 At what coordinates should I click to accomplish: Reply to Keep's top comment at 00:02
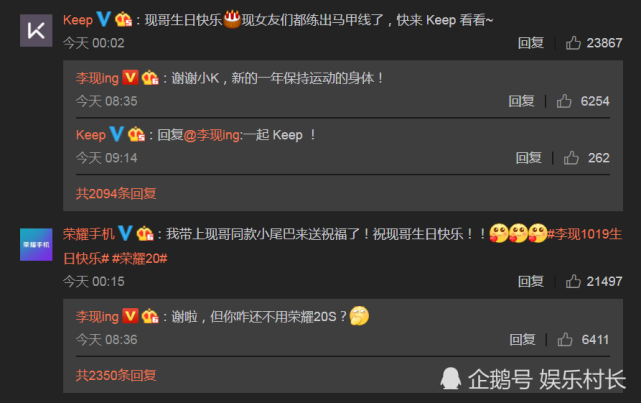531,43
